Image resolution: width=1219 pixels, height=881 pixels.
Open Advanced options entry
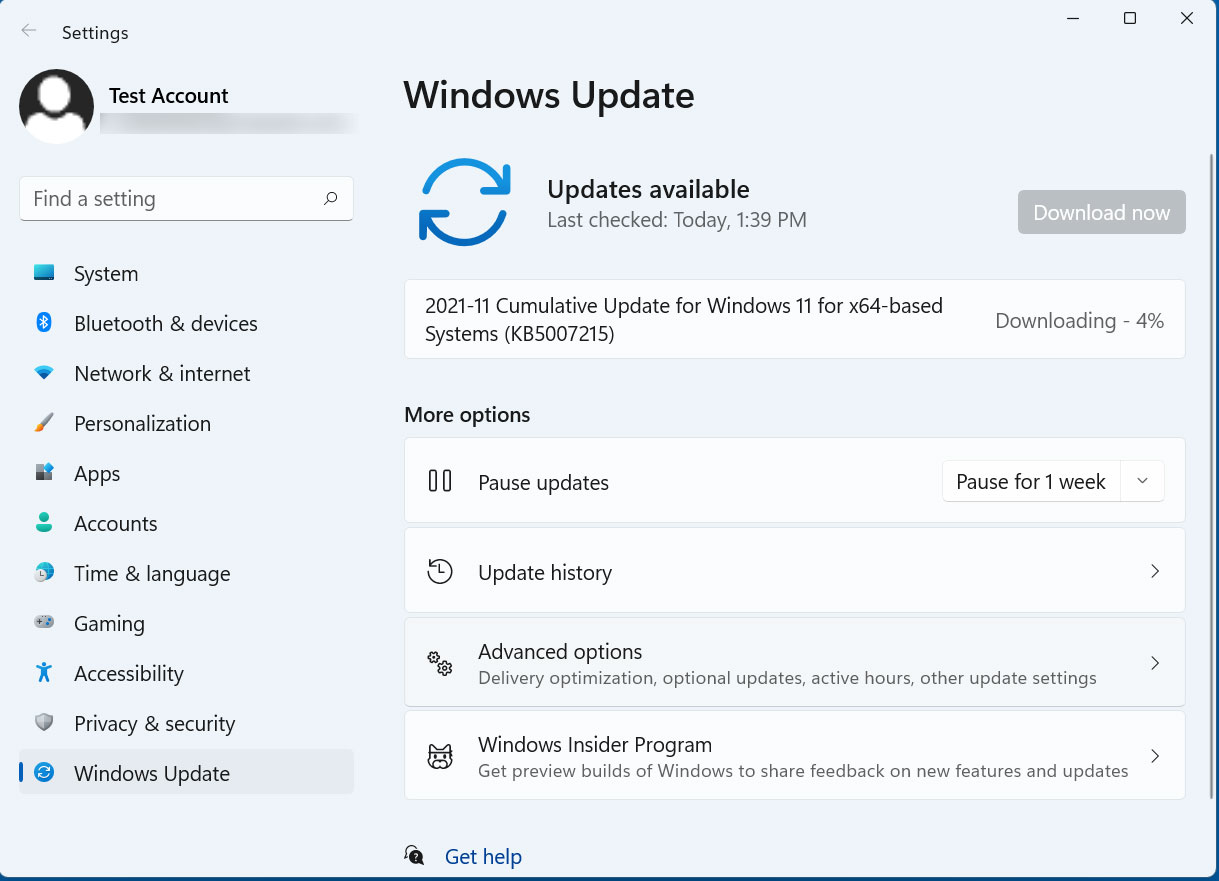pos(795,662)
